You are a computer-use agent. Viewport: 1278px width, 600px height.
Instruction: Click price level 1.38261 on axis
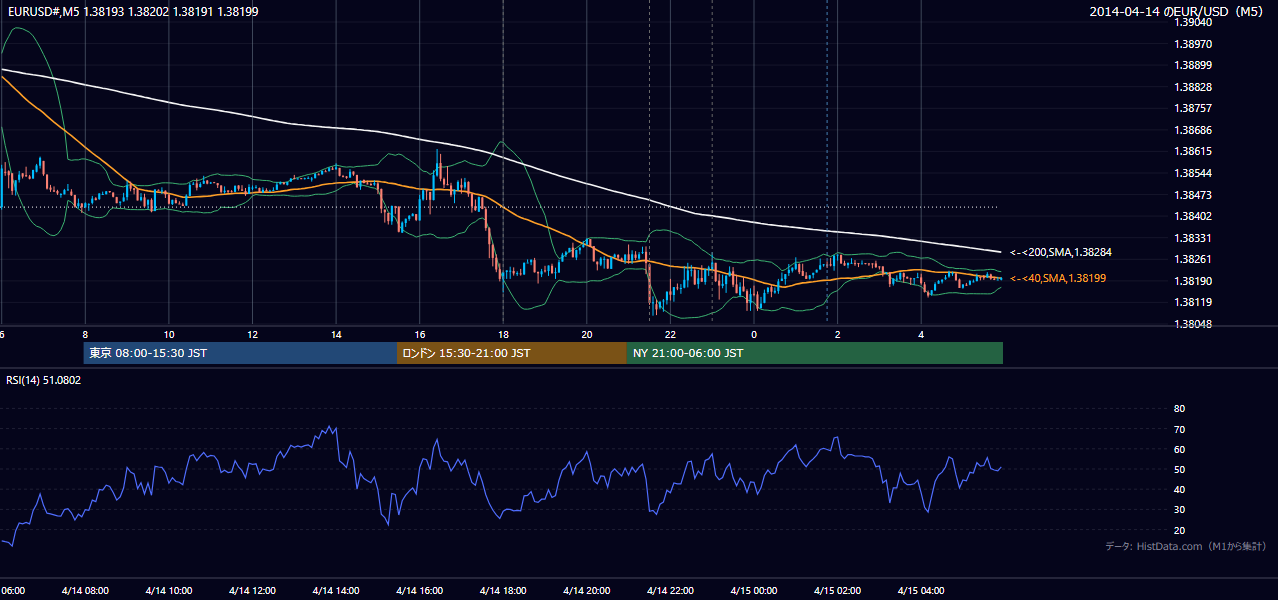point(1194,259)
